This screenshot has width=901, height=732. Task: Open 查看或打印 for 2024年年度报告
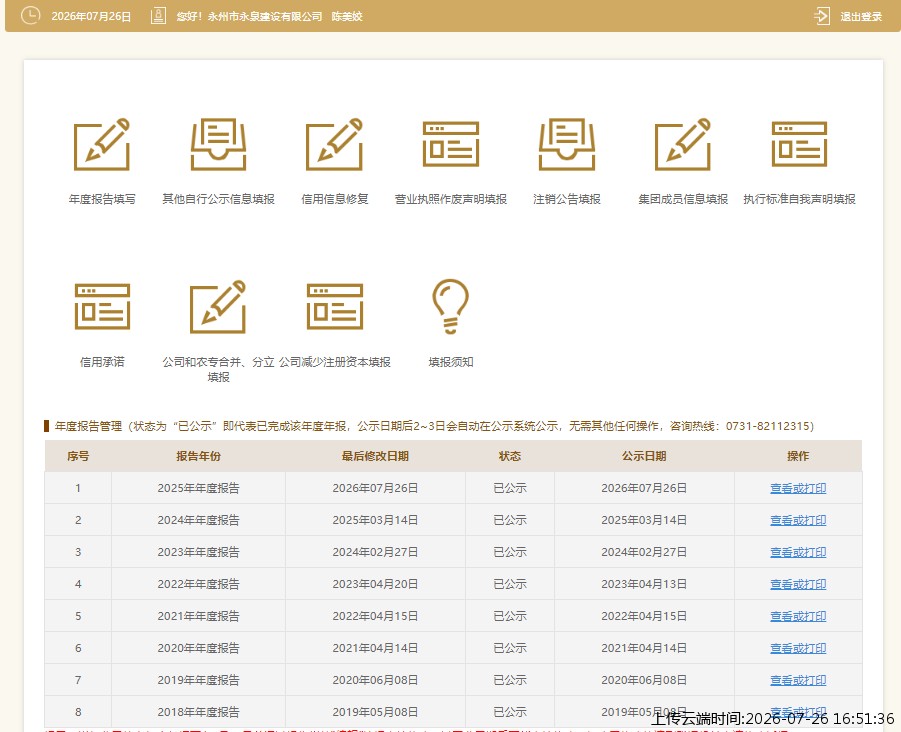798,520
